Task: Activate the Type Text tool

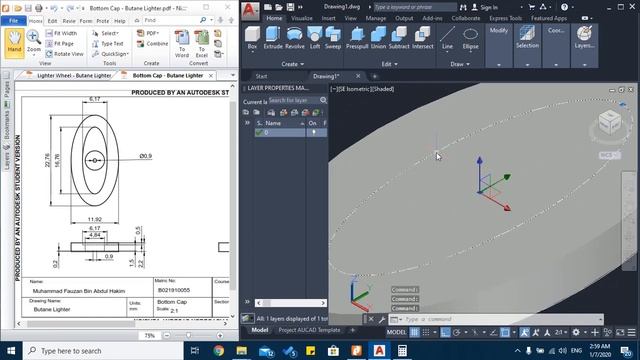Action: click(108, 44)
